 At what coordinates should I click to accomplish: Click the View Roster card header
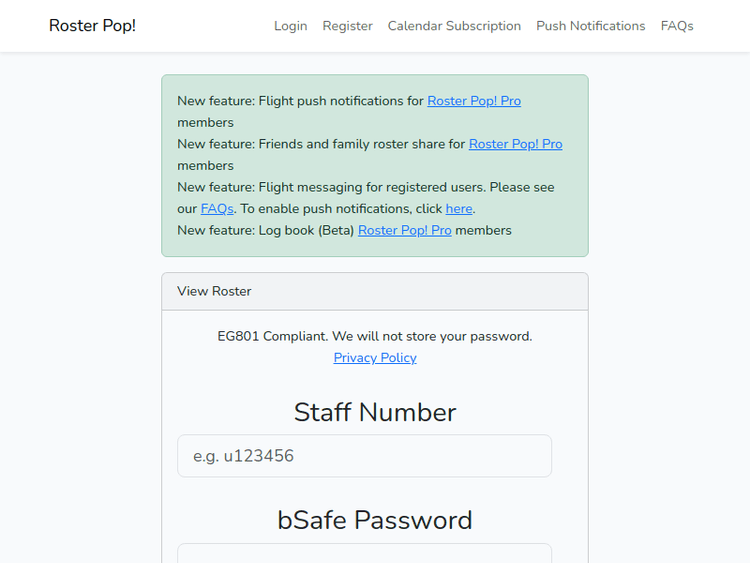pos(374,291)
